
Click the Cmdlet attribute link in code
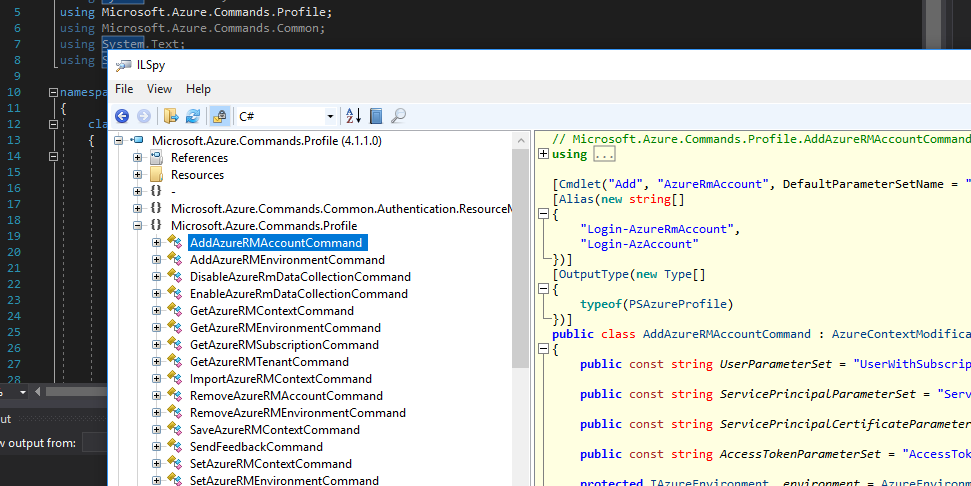pos(578,184)
